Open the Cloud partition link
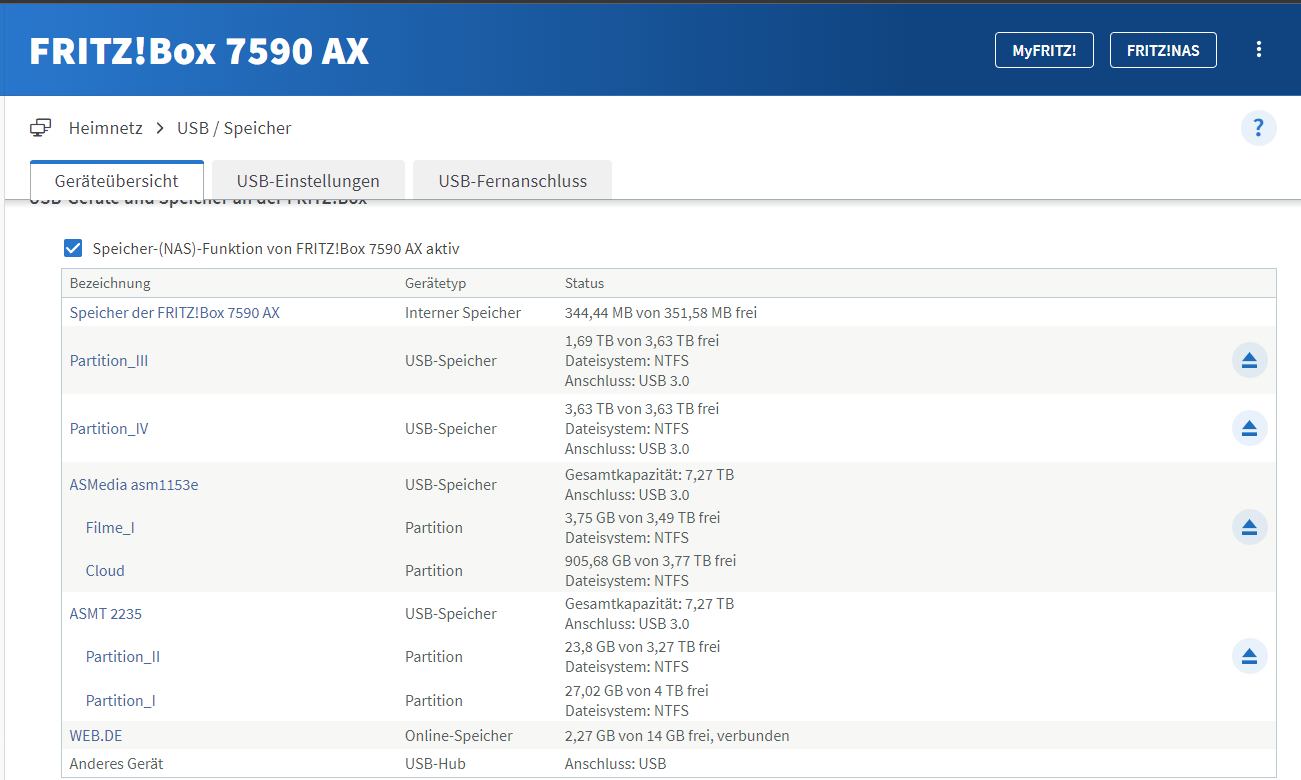Screen dimensions: 1301x780 [x=104, y=570]
